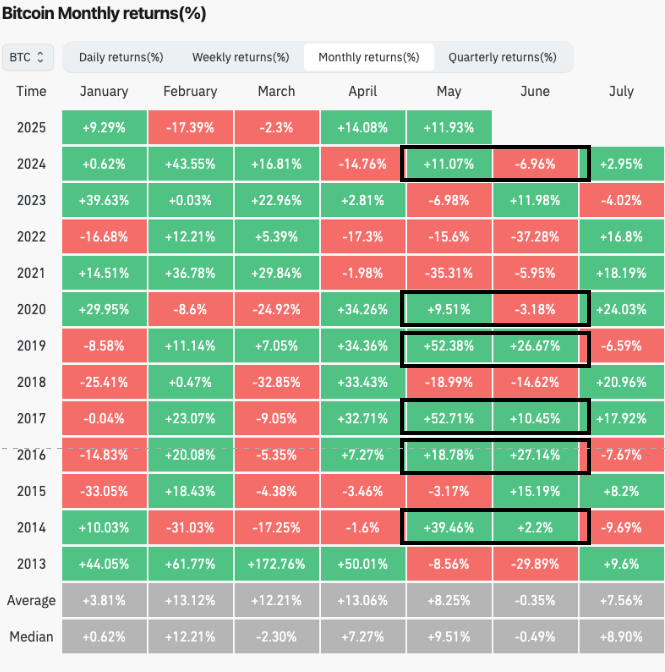Click the June 2022 -37.28% cell
The width and height of the screenshot is (665, 672).
click(535, 236)
